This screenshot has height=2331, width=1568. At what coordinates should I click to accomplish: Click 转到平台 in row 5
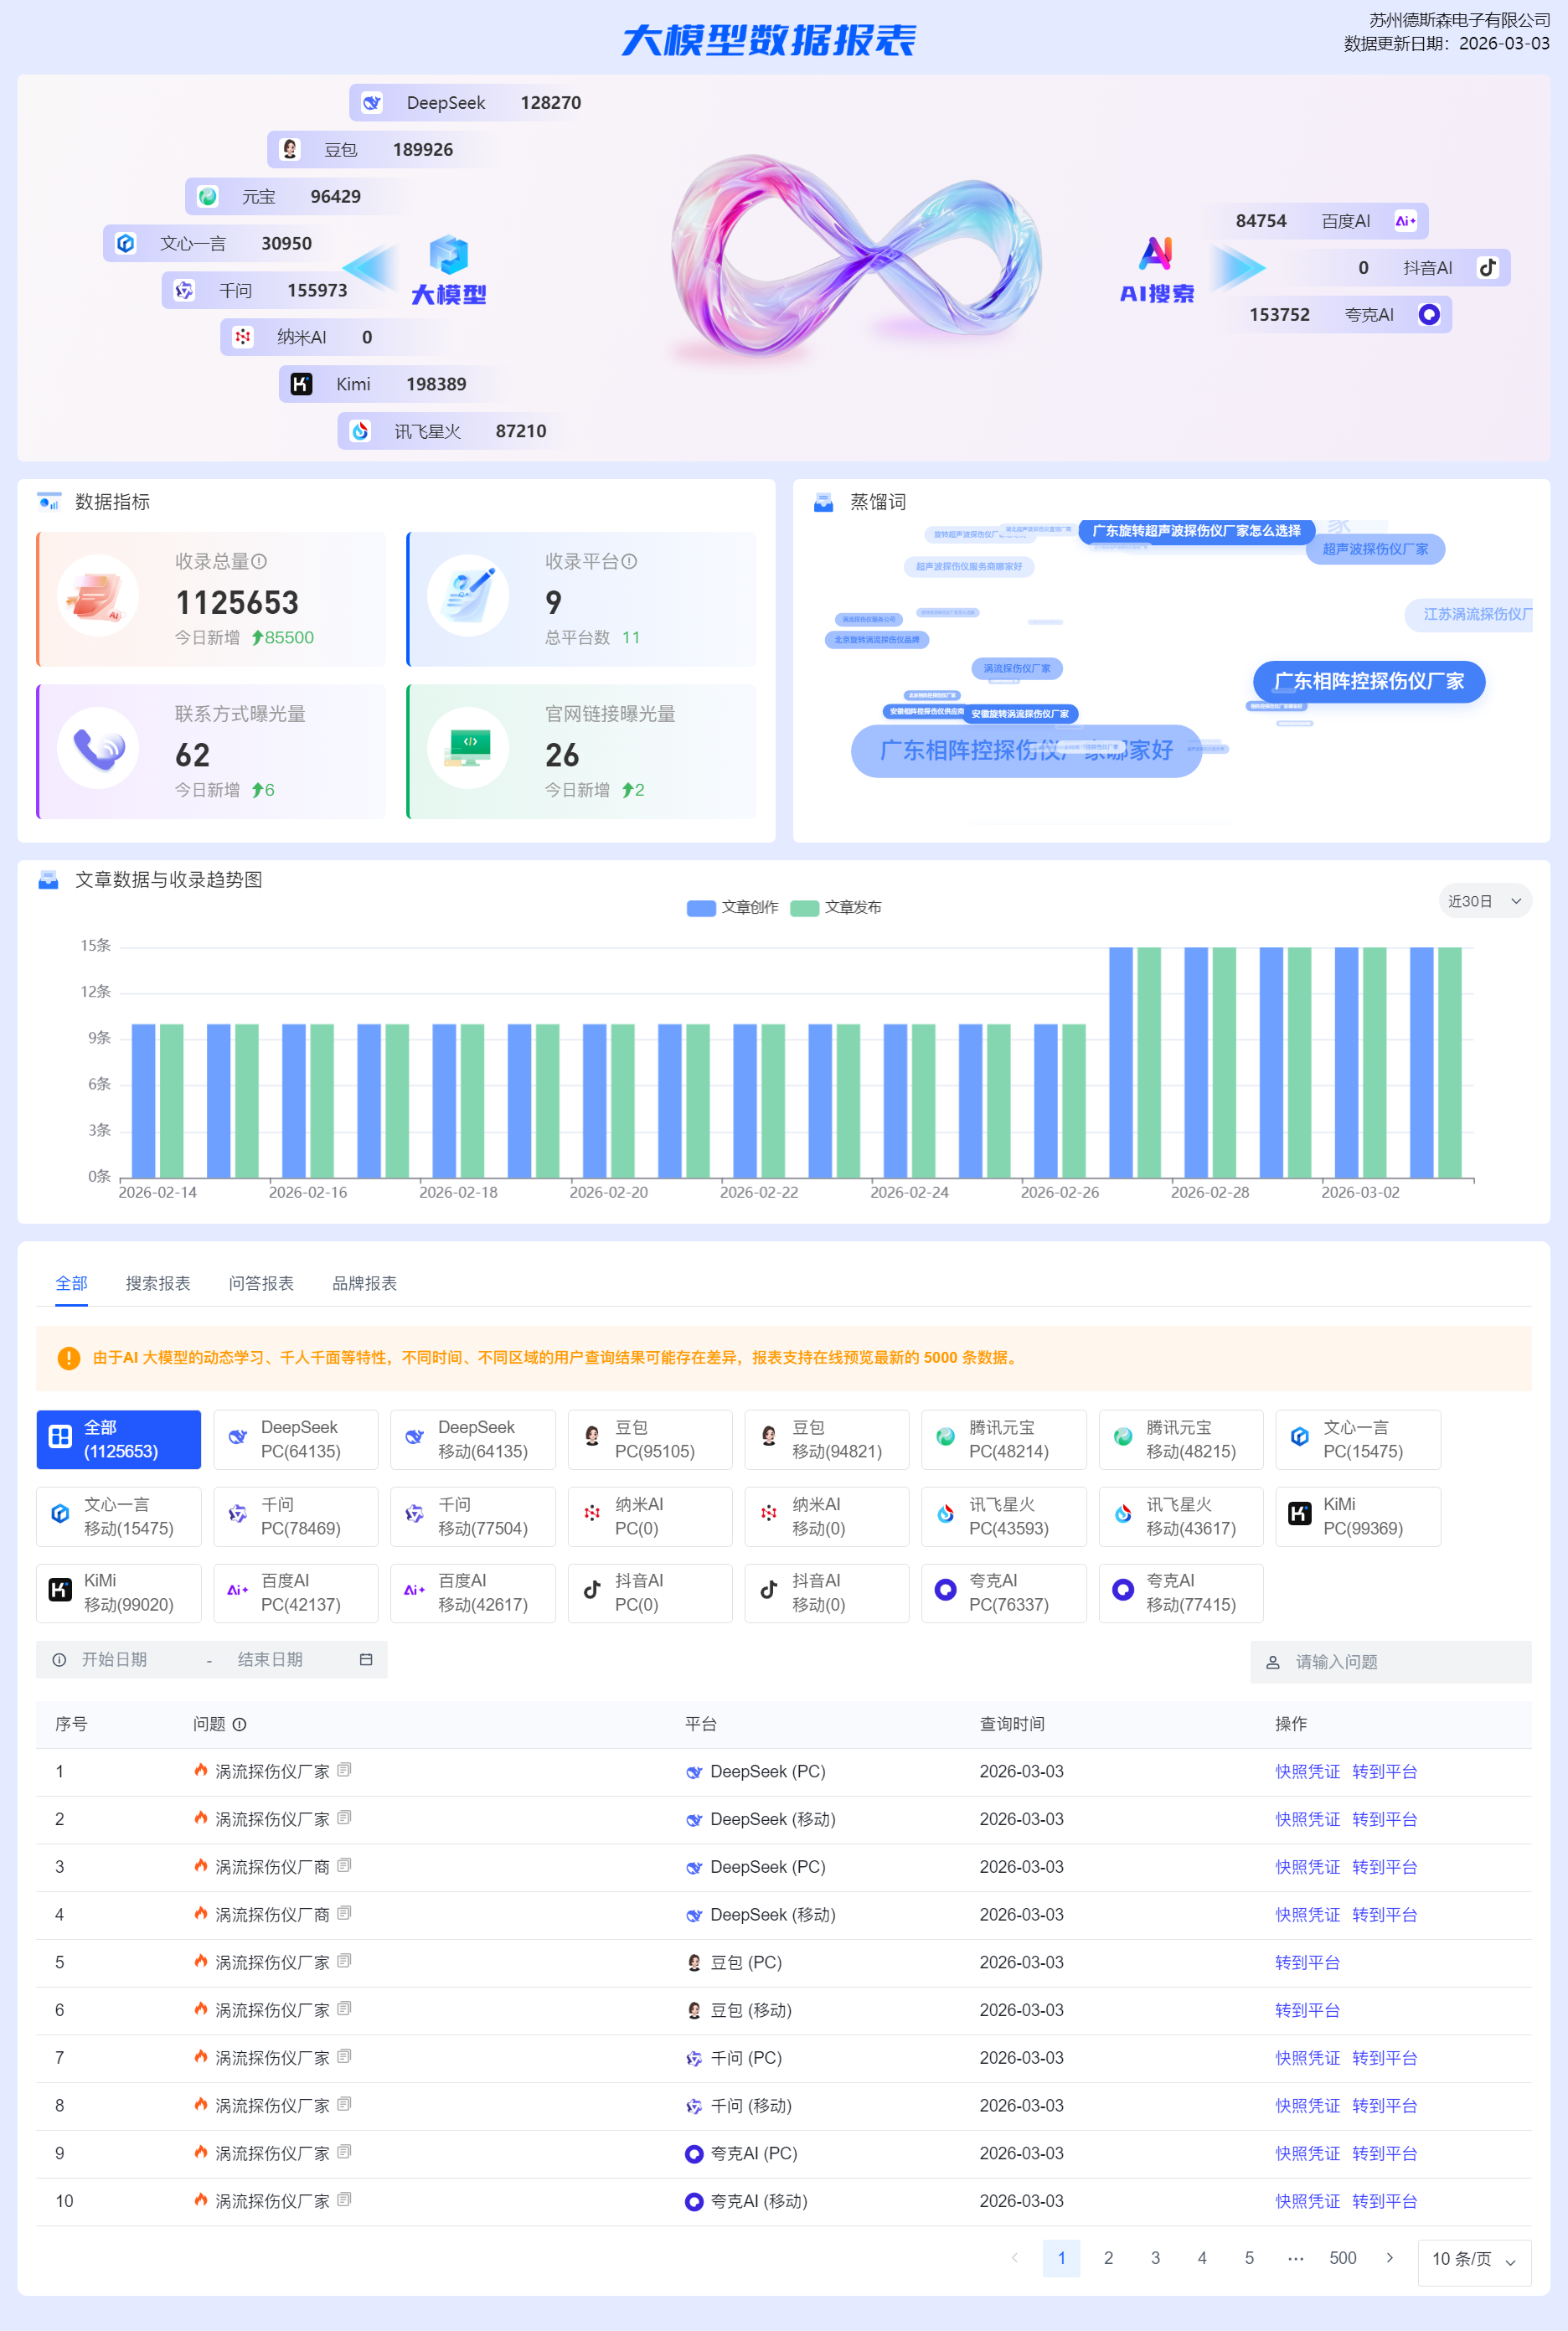click(x=1307, y=1962)
